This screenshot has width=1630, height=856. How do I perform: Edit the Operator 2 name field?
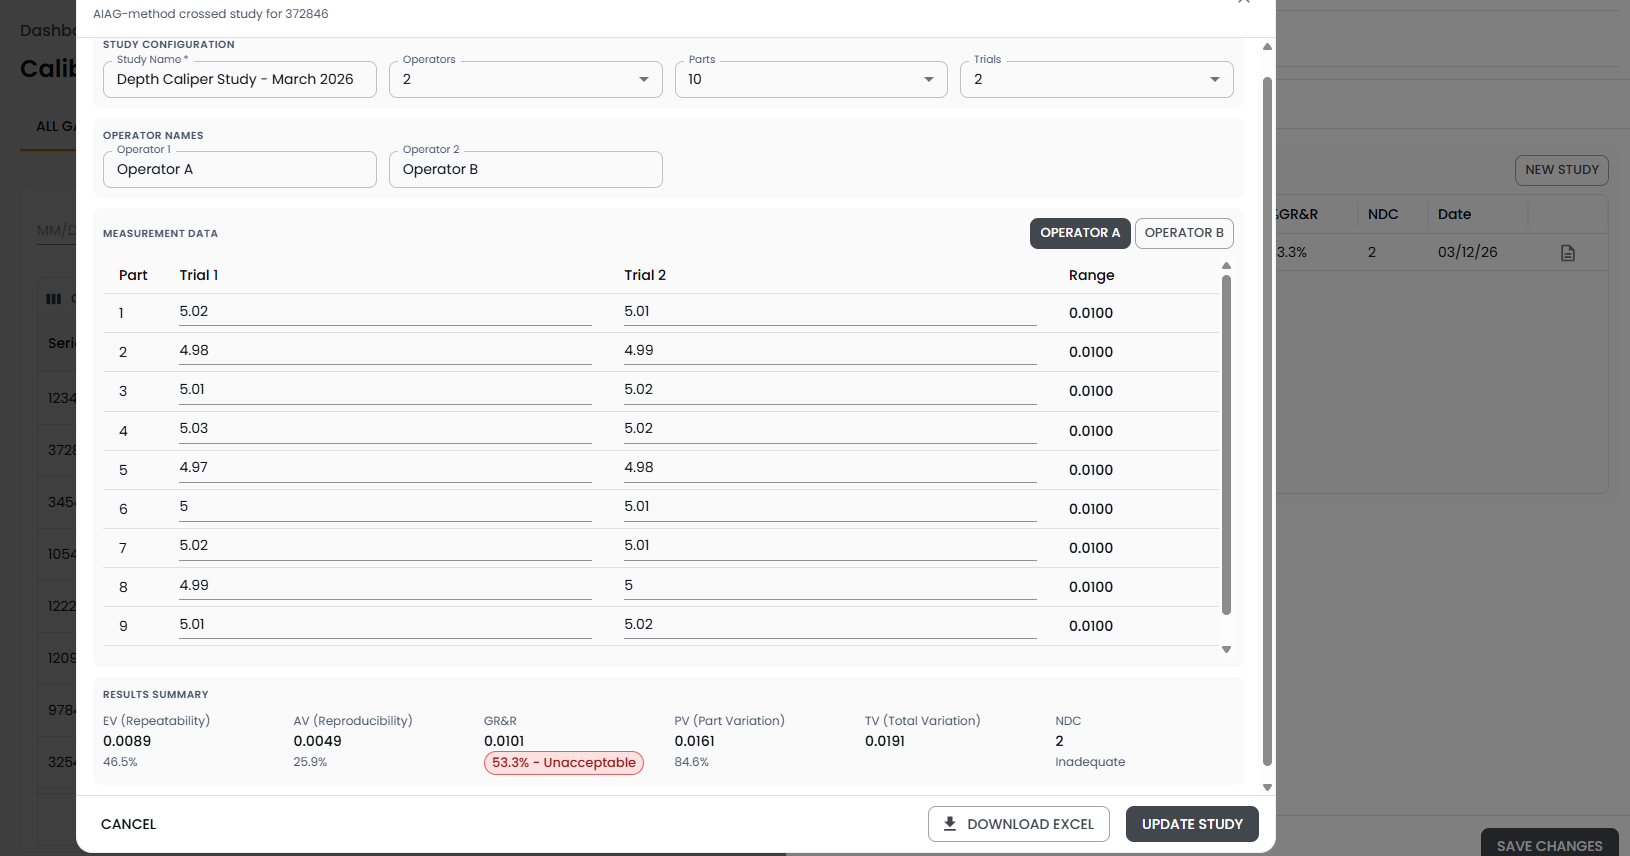pyautogui.click(x=525, y=170)
